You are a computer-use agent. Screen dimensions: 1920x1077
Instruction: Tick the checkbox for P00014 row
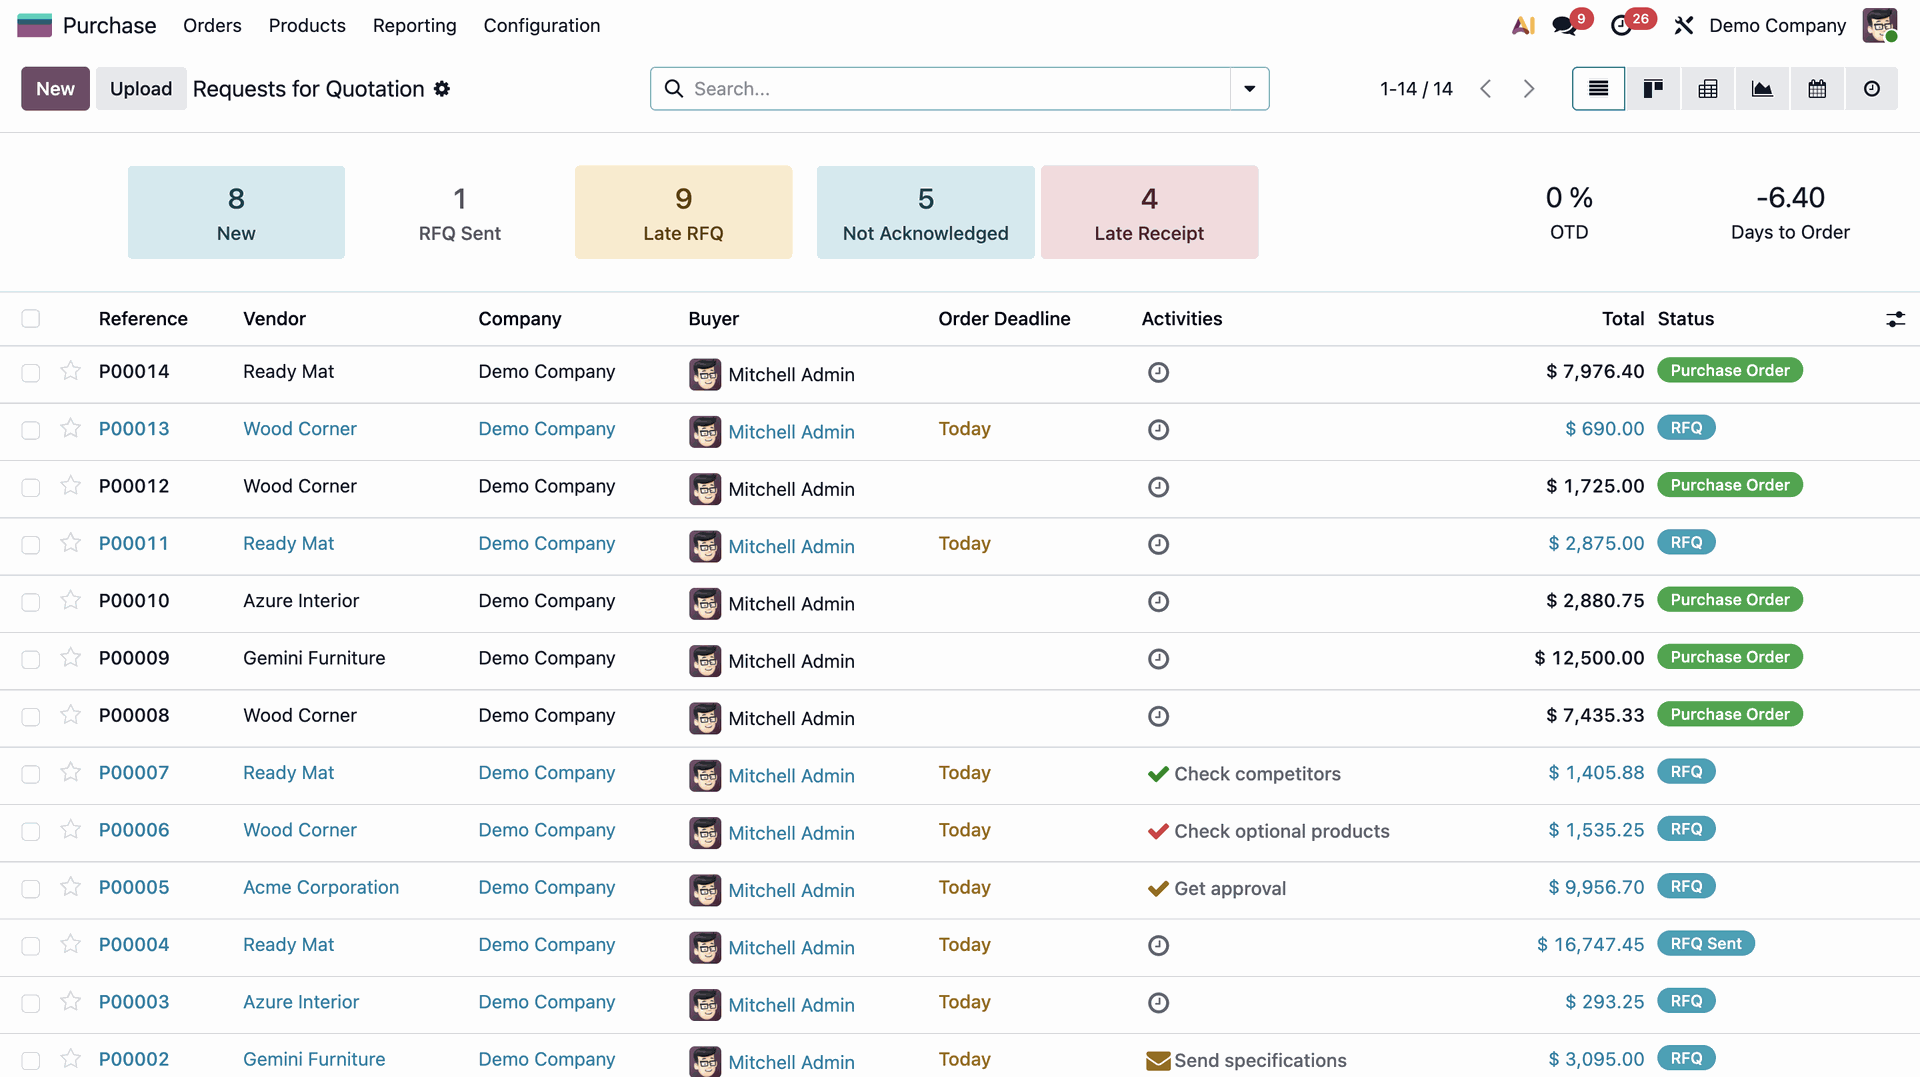point(31,372)
